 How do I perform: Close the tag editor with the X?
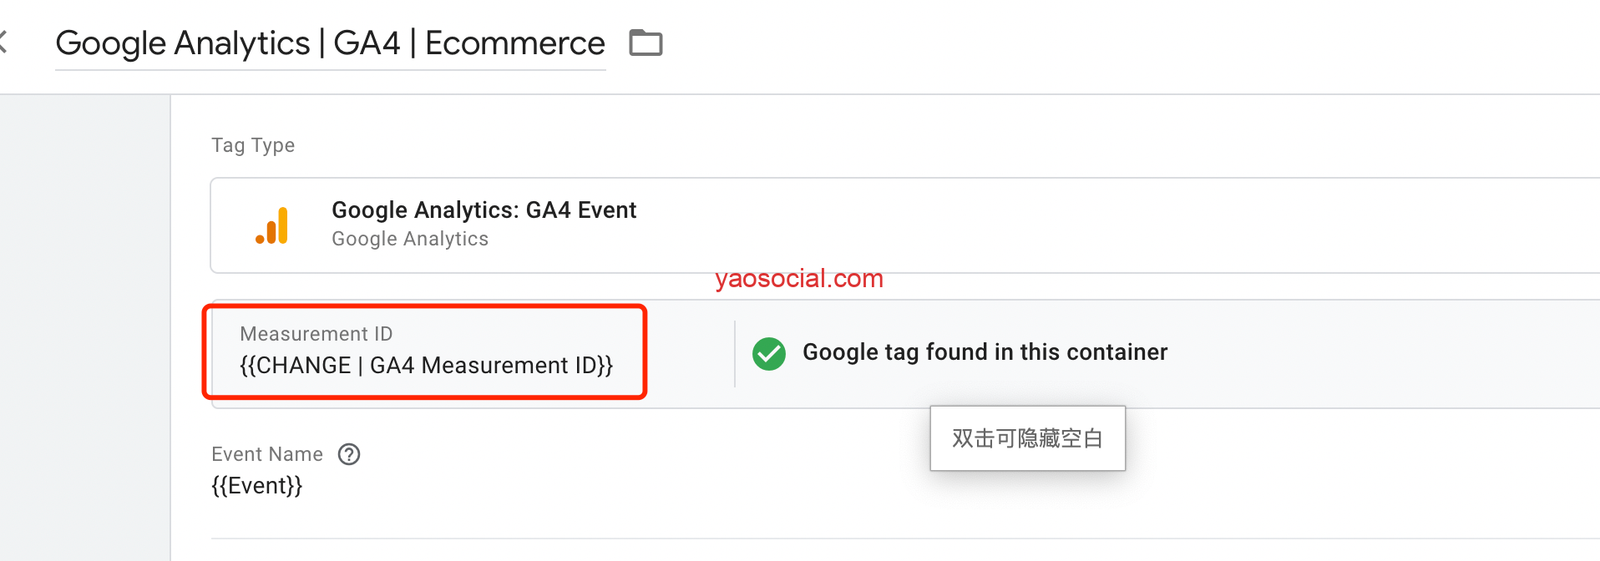[3, 42]
